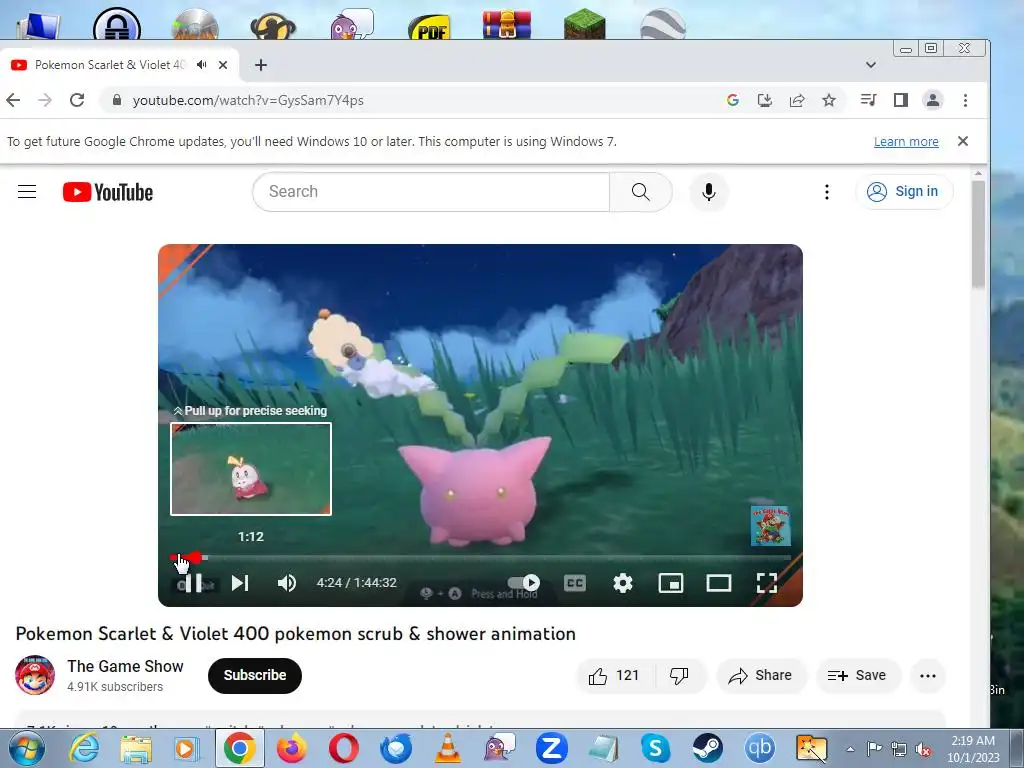Image resolution: width=1024 pixels, height=768 pixels.
Task: Skip to the next video
Action: [x=240, y=583]
